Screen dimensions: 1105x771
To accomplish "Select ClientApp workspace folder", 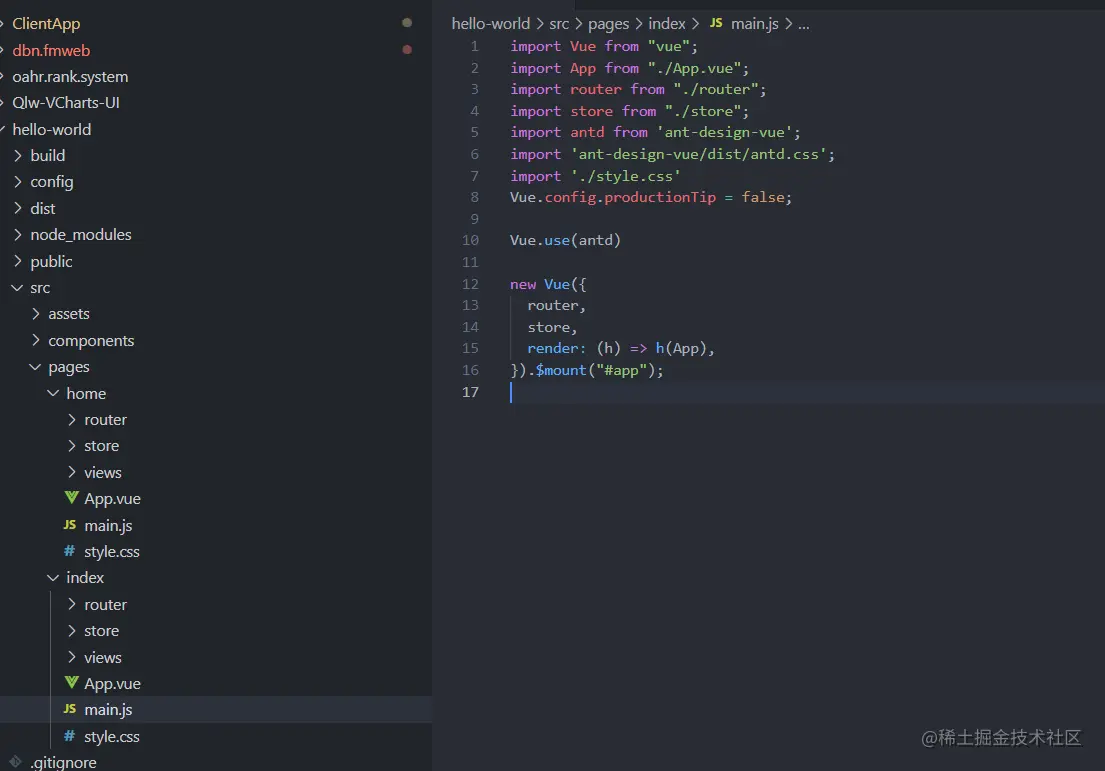I will [x=47, y=23].
